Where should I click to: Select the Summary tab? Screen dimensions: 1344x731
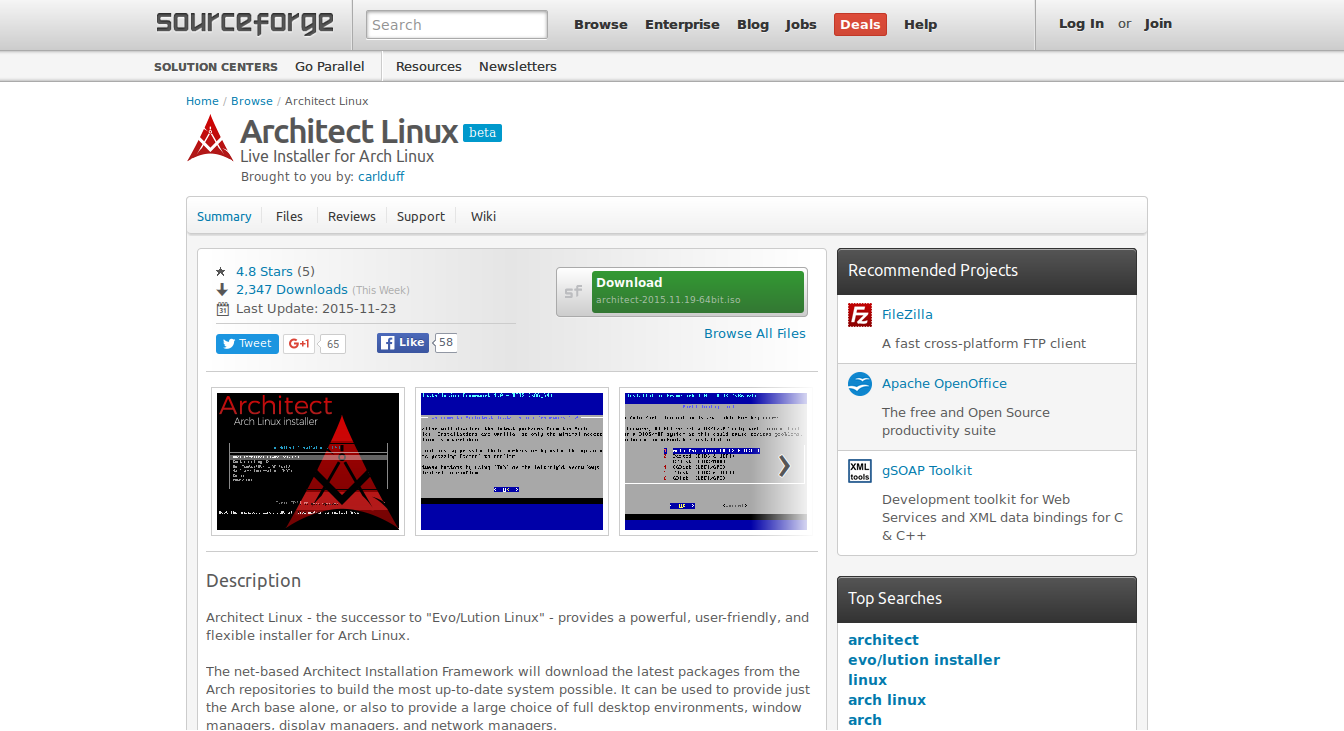pyautogui.click(x=224, y=216)
